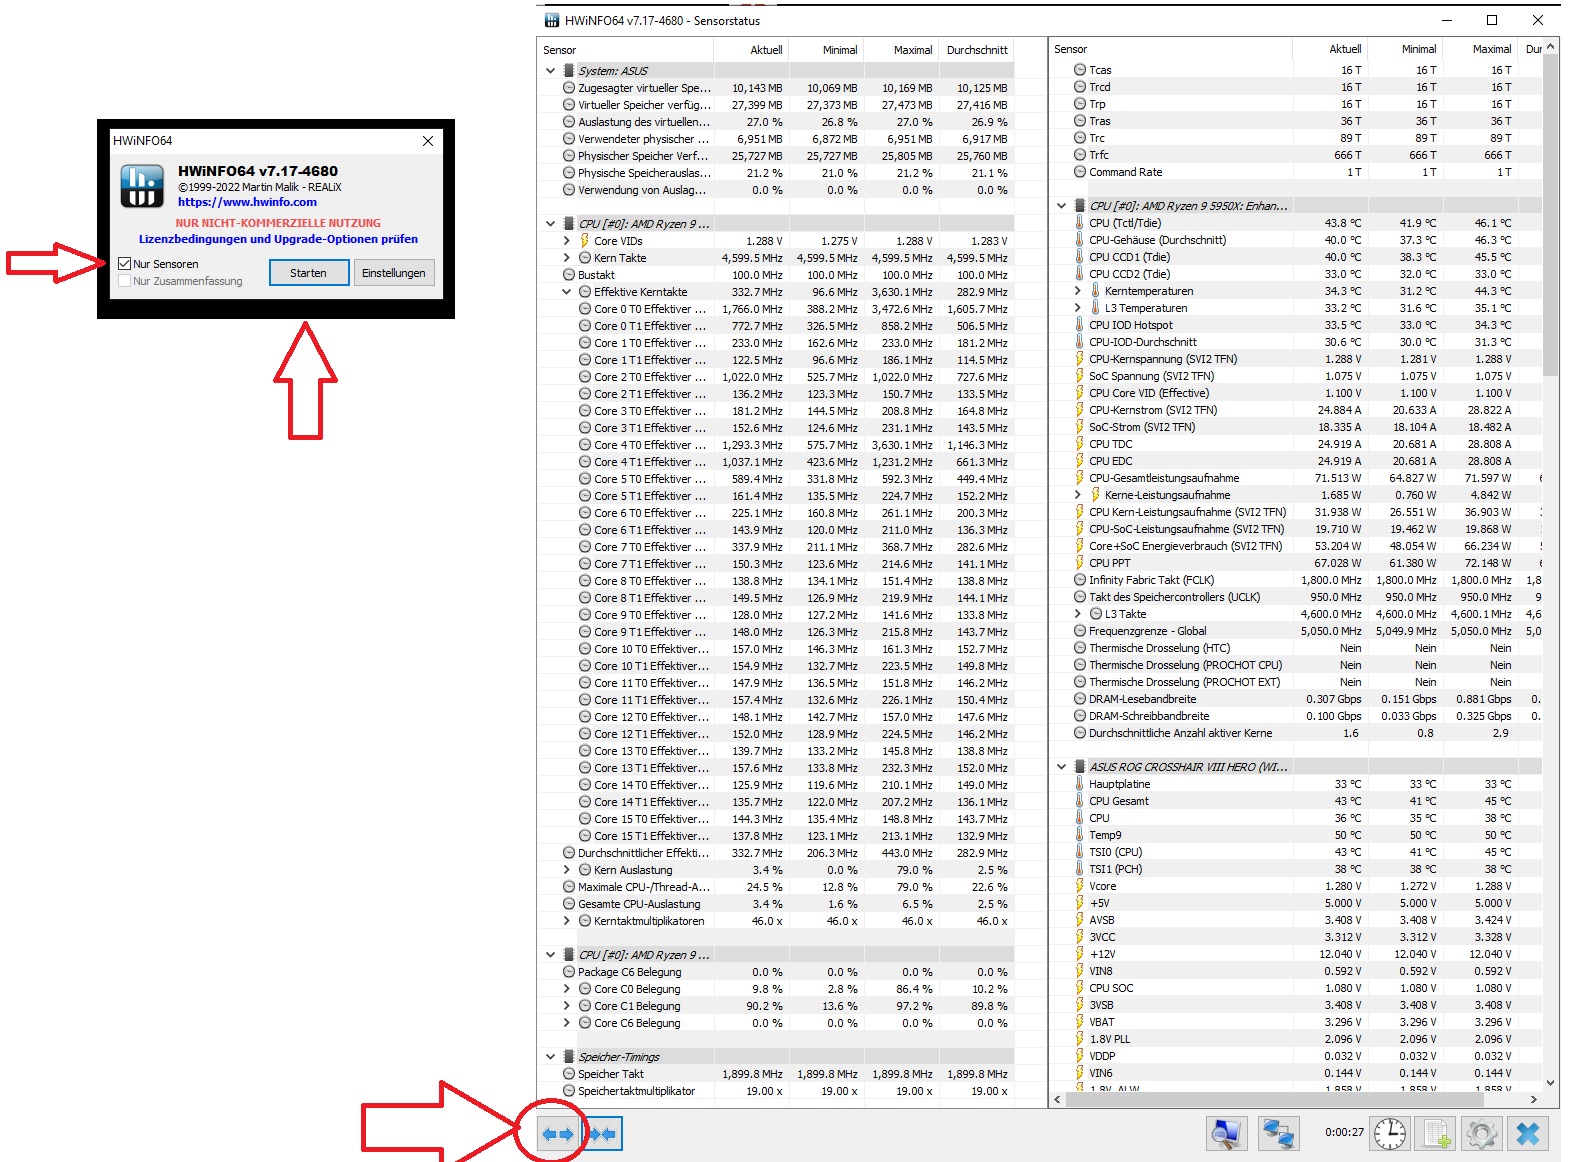Image resolution: width=1572 pixels, height=1162 pixels.
Task: Collapse the Effektive Kerntakte row
Action: 567,292
